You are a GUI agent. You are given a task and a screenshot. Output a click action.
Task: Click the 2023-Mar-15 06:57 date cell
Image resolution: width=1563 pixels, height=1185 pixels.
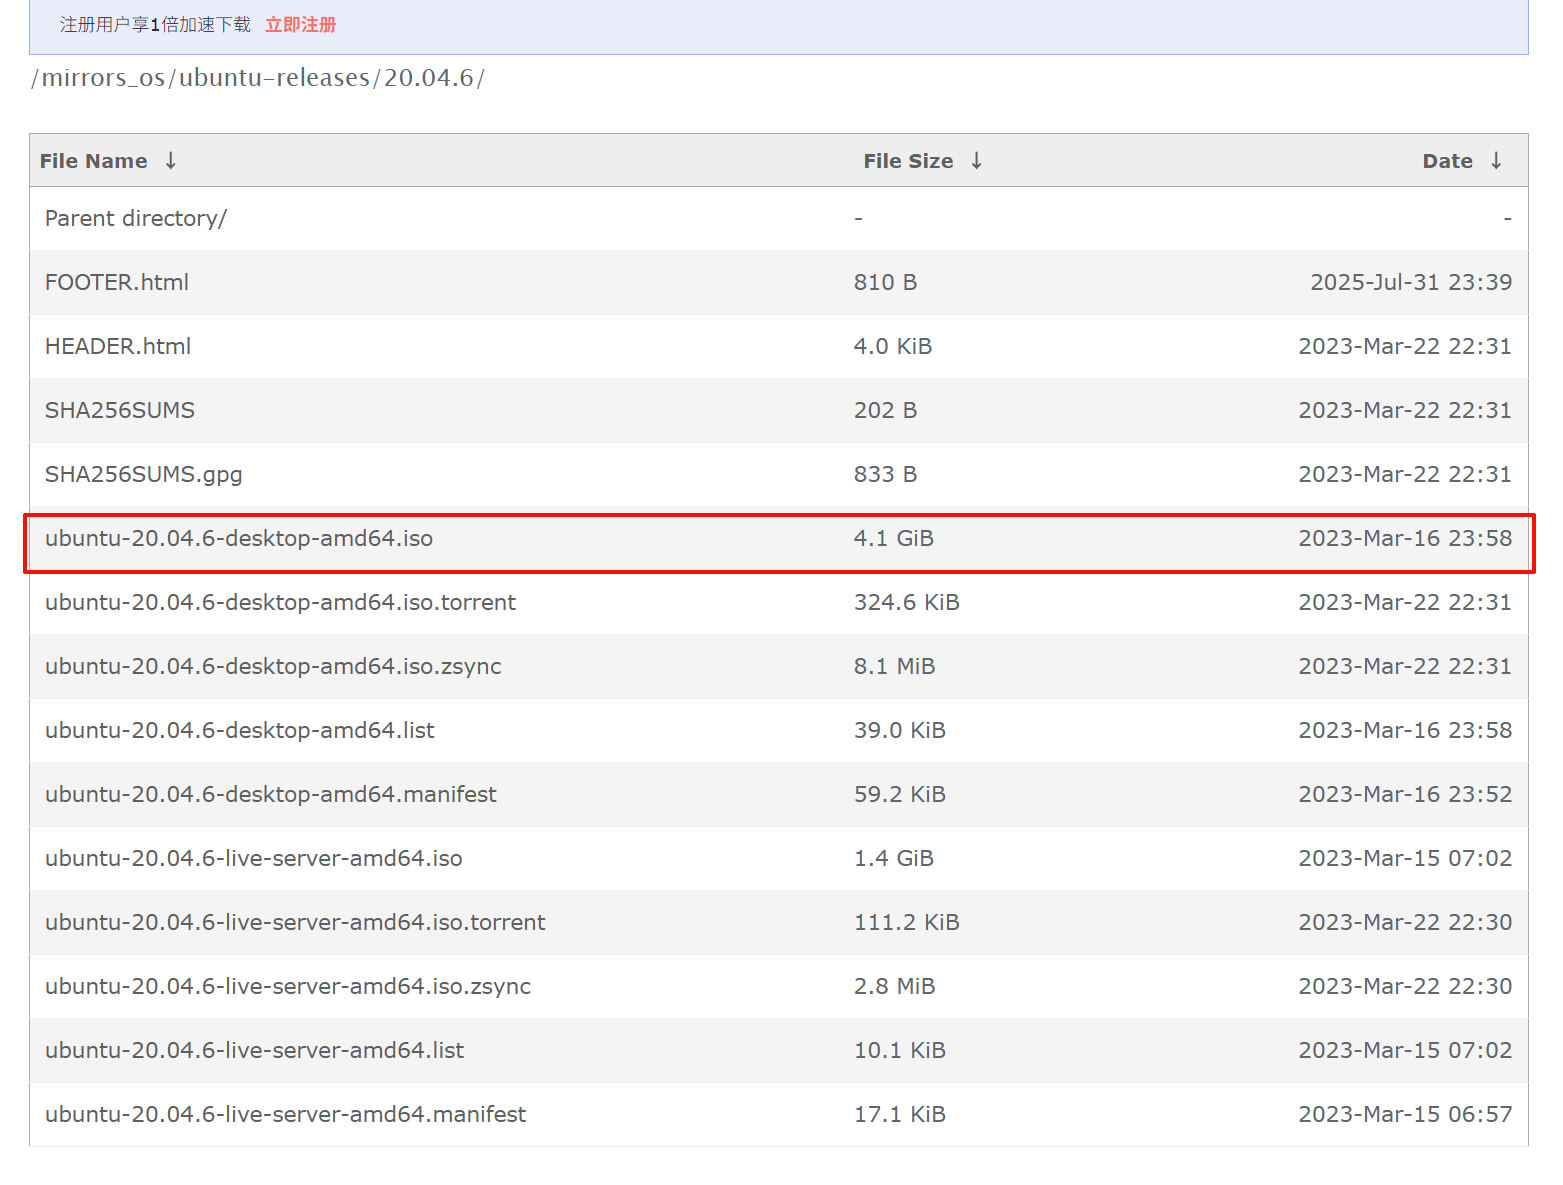pos(1405,1114)
